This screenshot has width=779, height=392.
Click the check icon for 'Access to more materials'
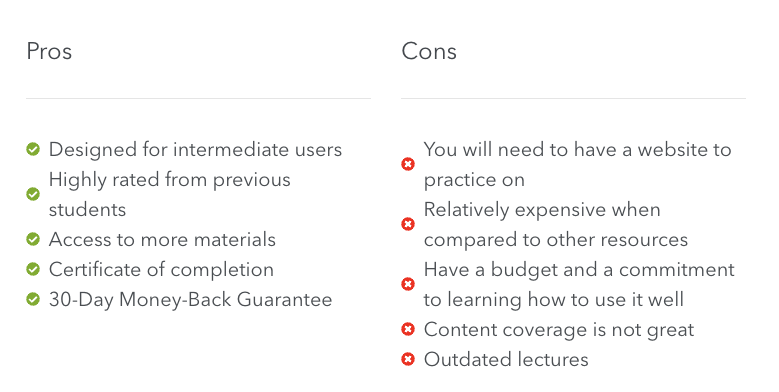(33, 239)
